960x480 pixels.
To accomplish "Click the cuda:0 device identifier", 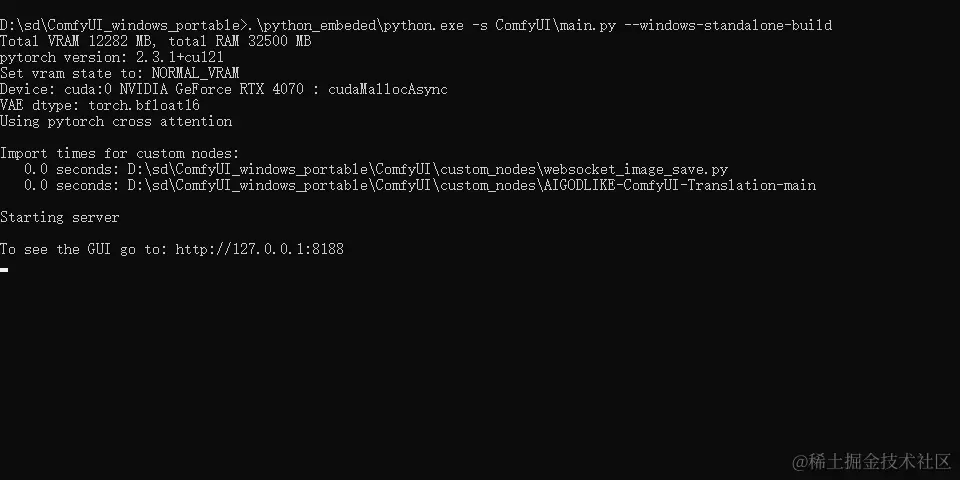I will point(88,89).
